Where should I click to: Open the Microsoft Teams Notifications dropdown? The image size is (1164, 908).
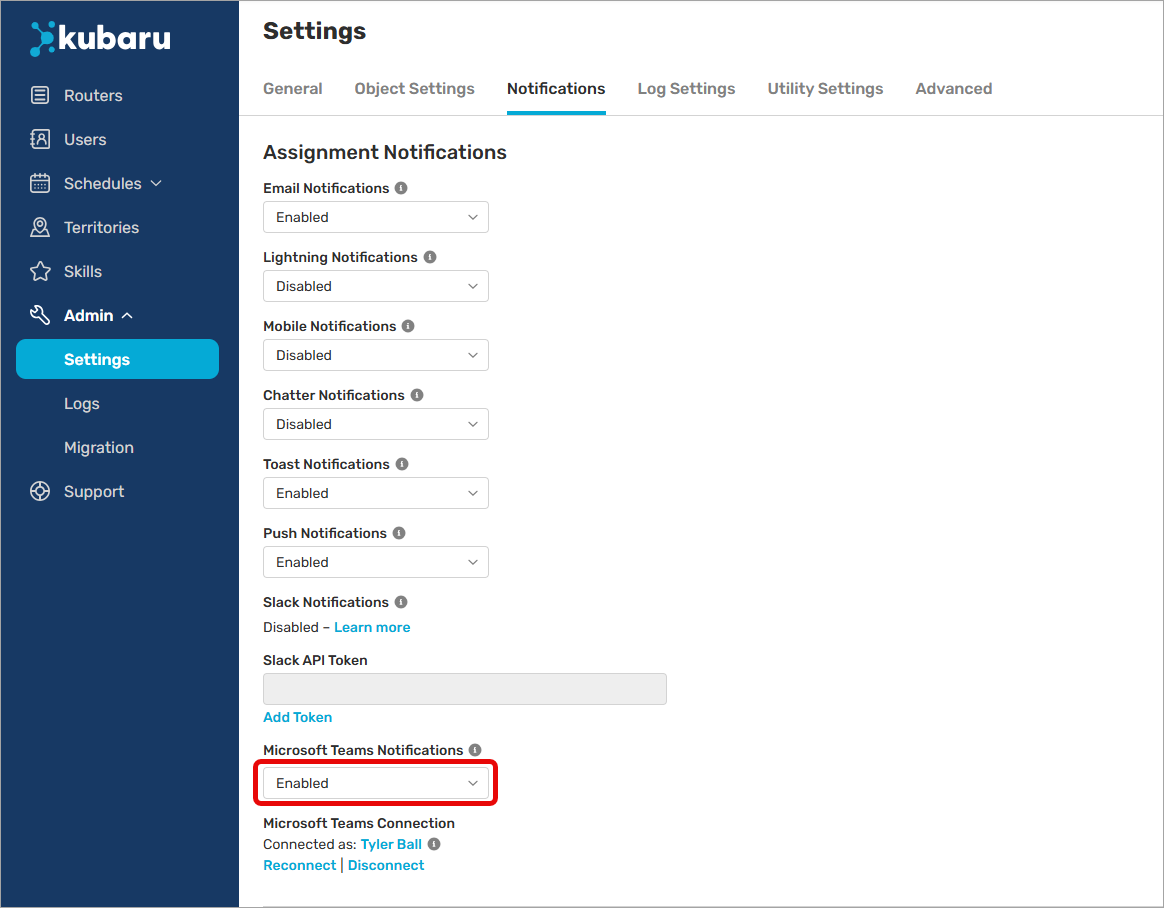pyautogui.click(x=375, y=783)
